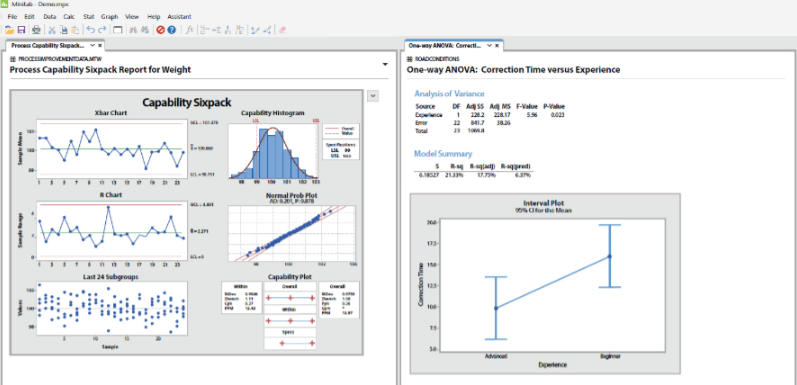Open the Calc menu

(69, 17)
